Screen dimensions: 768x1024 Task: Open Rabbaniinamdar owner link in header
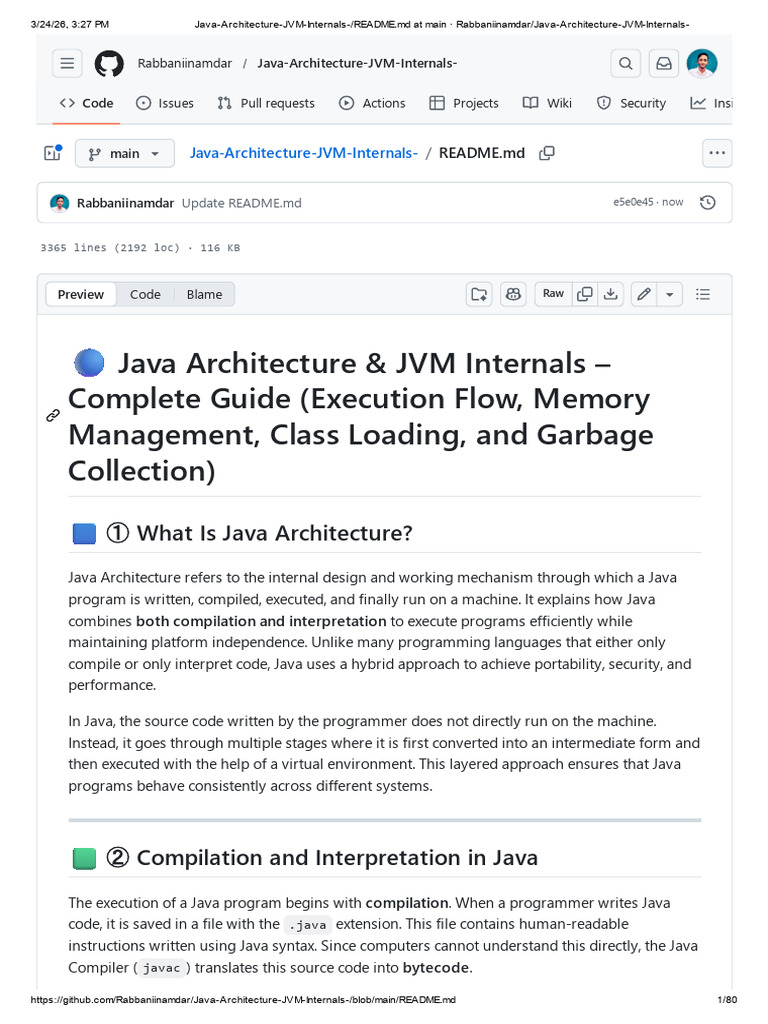(185, 63)
